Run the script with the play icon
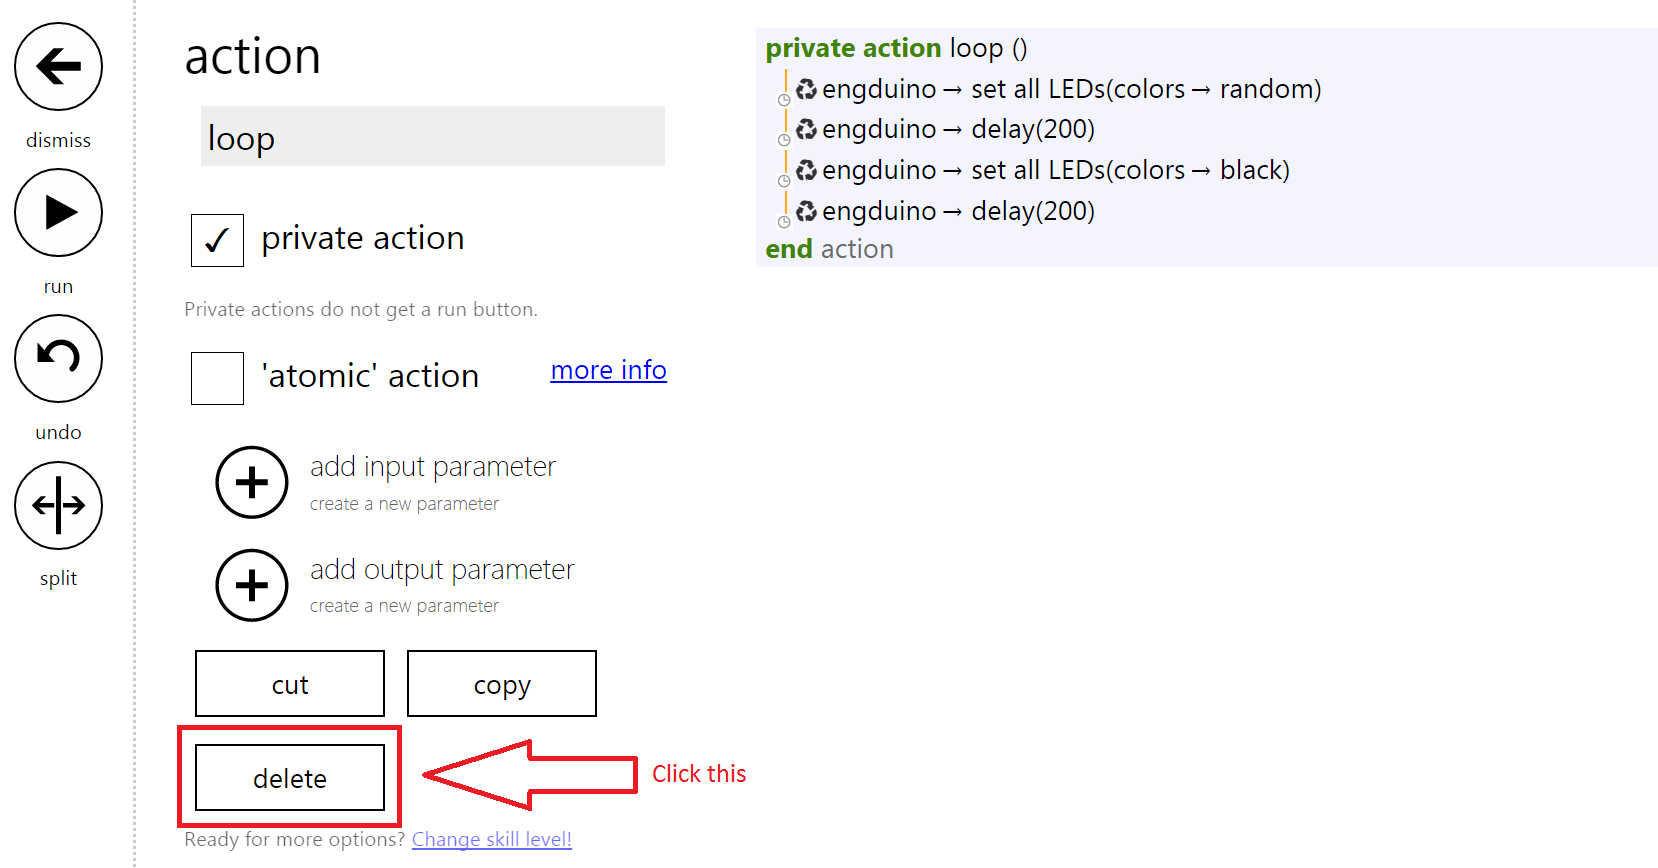The width and height of the screenshot is (1658, 868). click(58, 213)
